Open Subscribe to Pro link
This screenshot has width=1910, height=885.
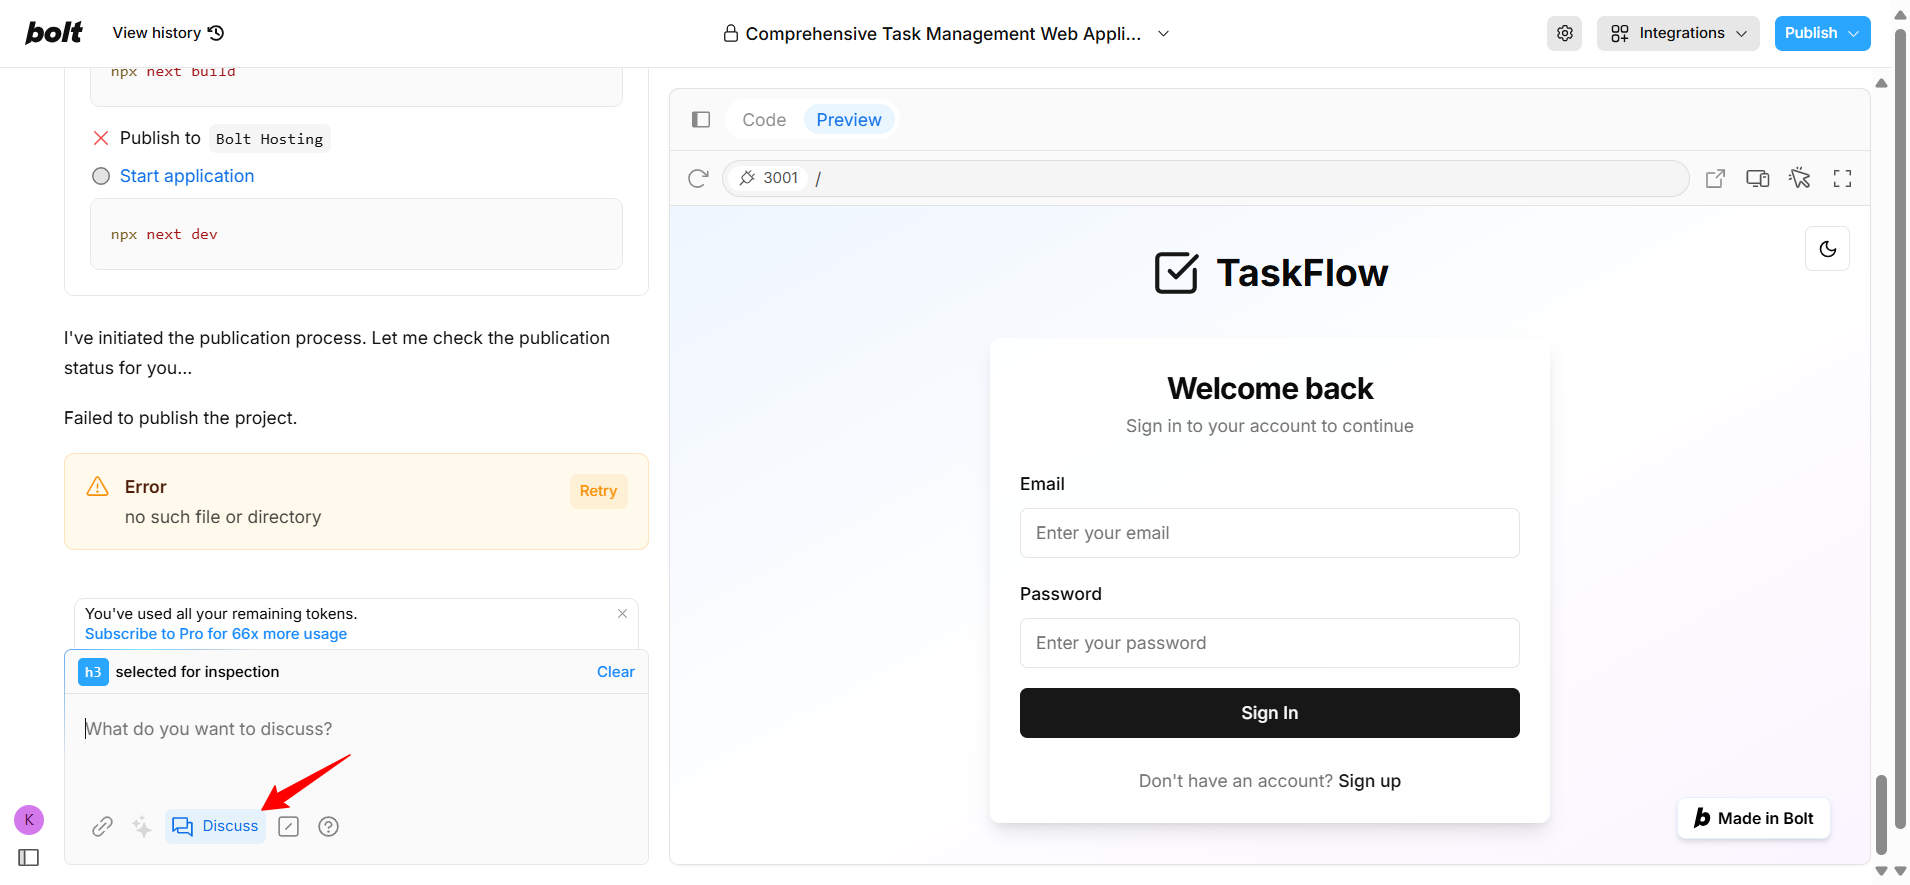(x=216, y=634)
